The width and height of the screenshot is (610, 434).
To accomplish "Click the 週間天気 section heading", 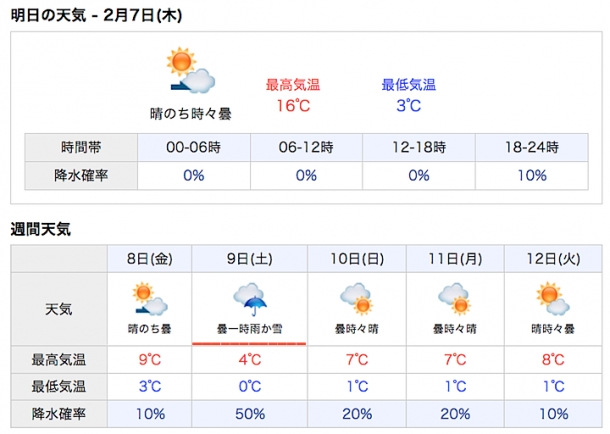I will point(40,229).
